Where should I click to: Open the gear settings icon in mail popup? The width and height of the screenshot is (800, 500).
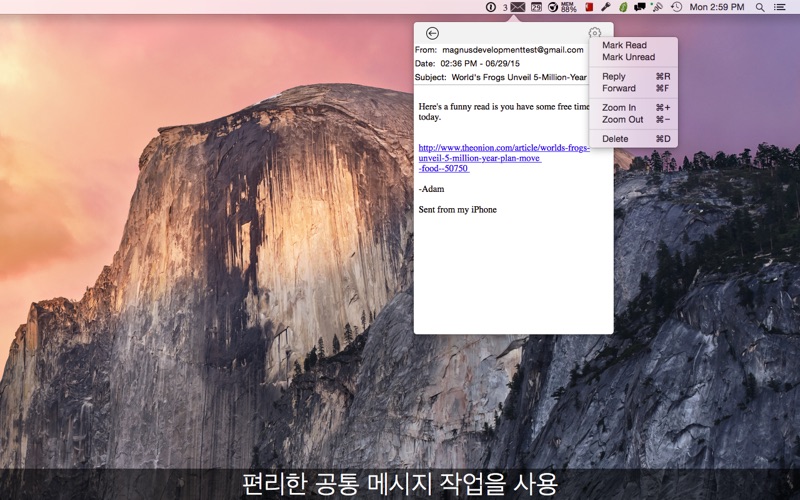click(x=594, y=33)
